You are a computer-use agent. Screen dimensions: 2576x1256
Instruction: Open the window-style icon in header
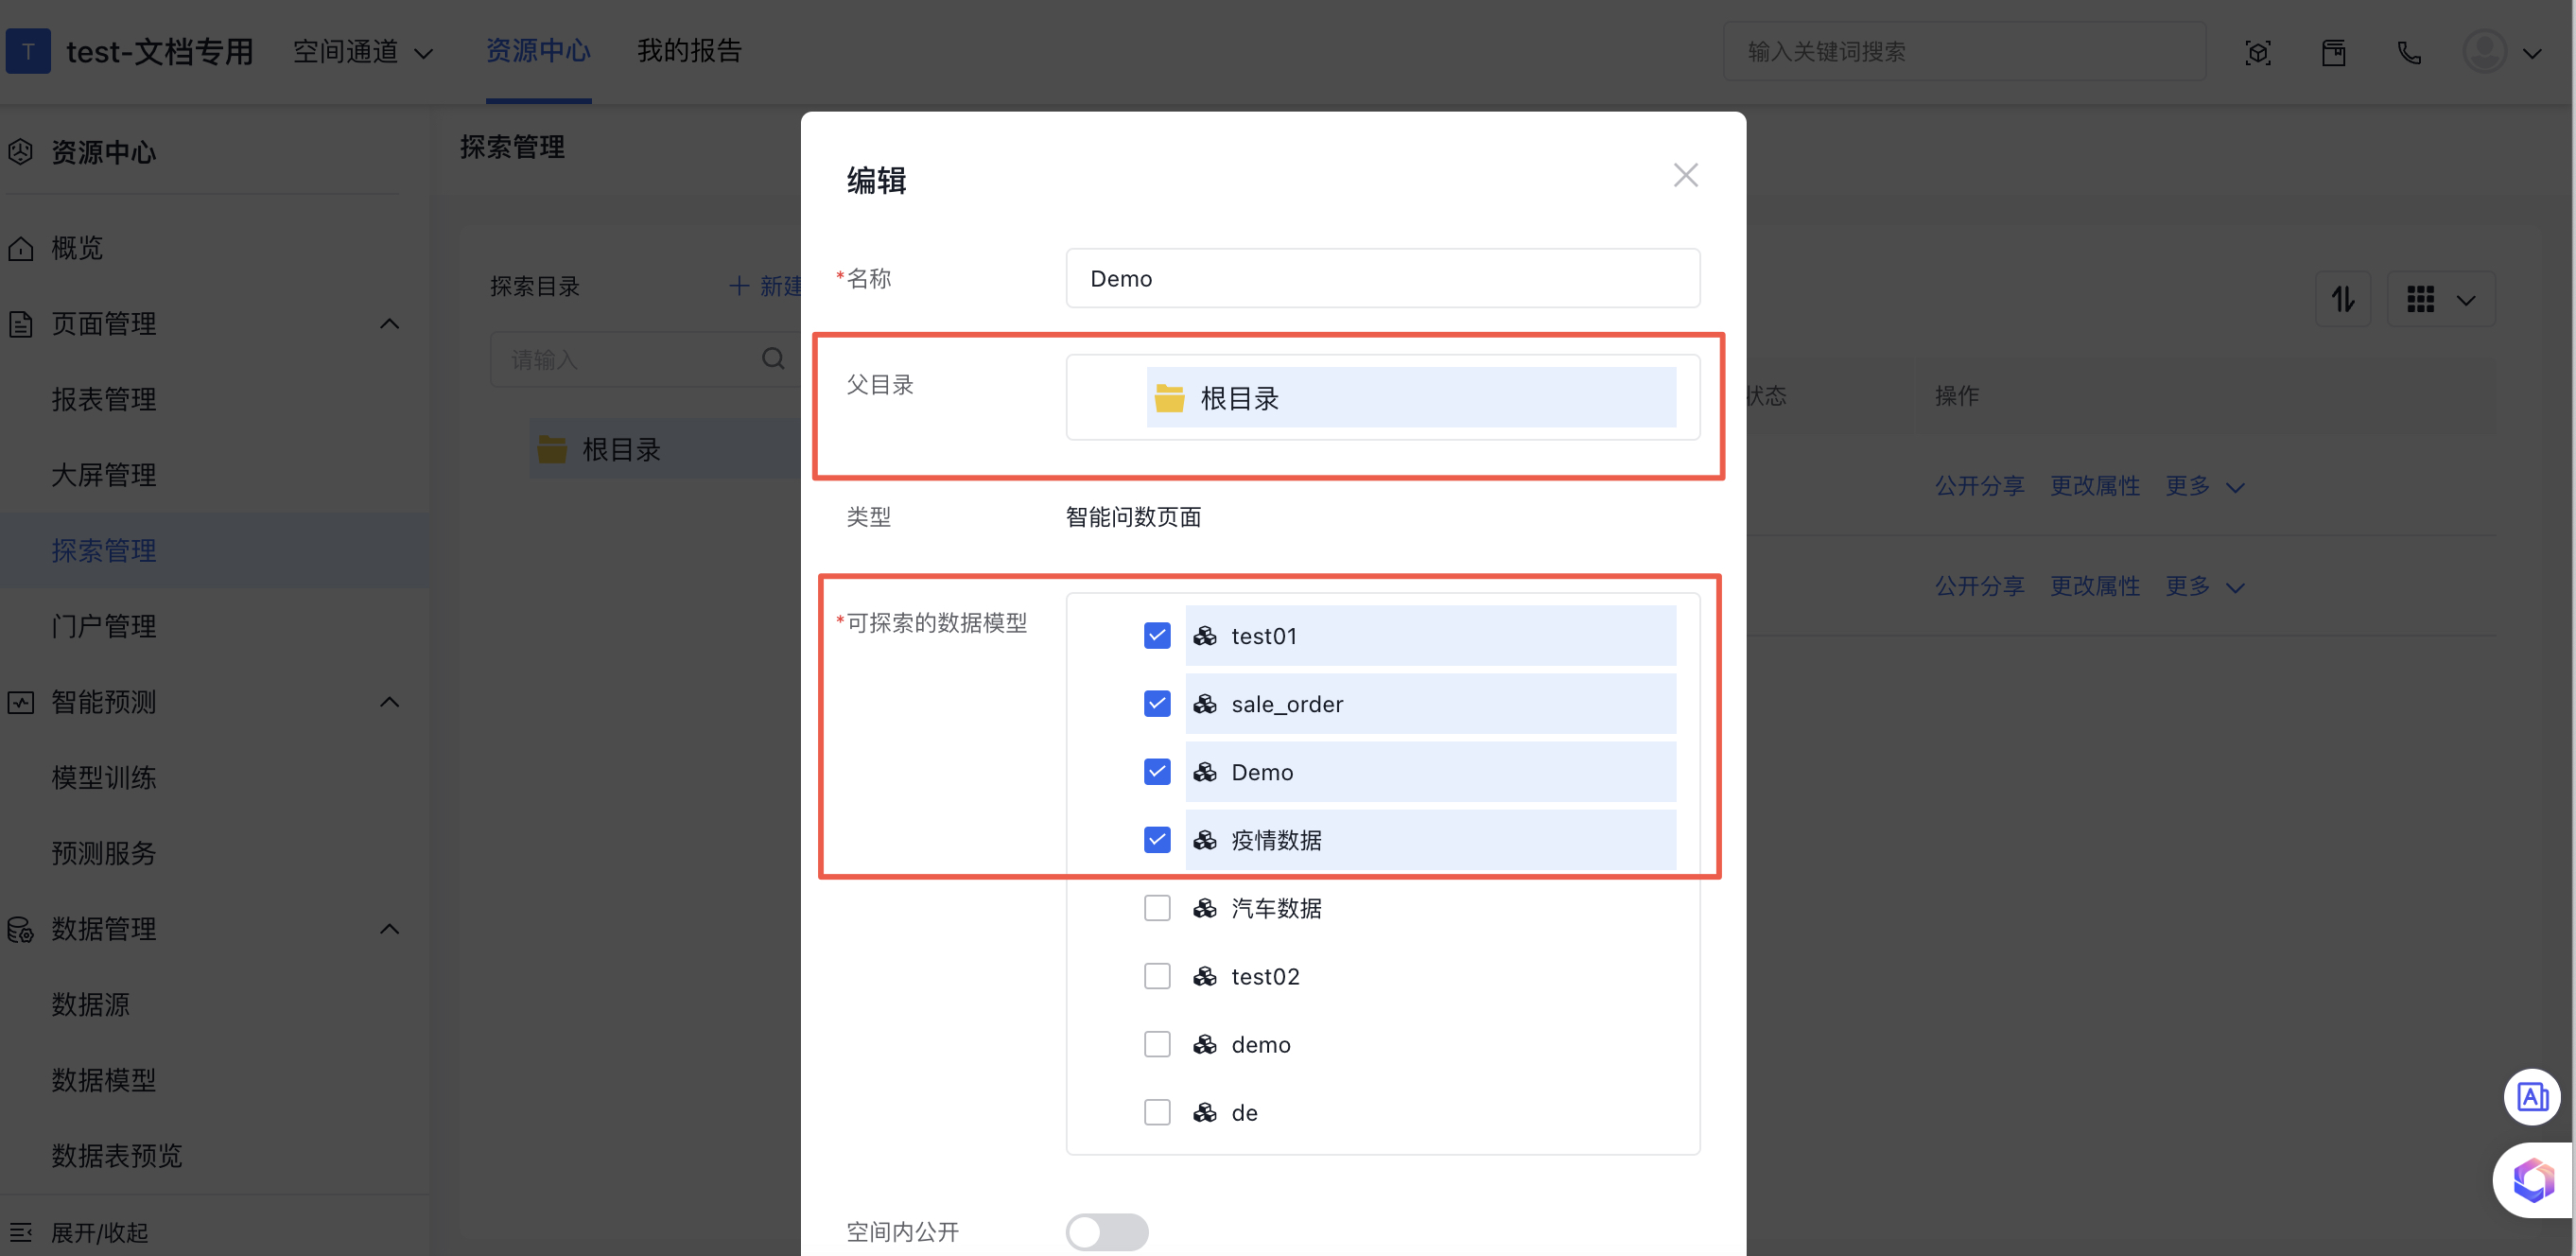(2334, 52)
